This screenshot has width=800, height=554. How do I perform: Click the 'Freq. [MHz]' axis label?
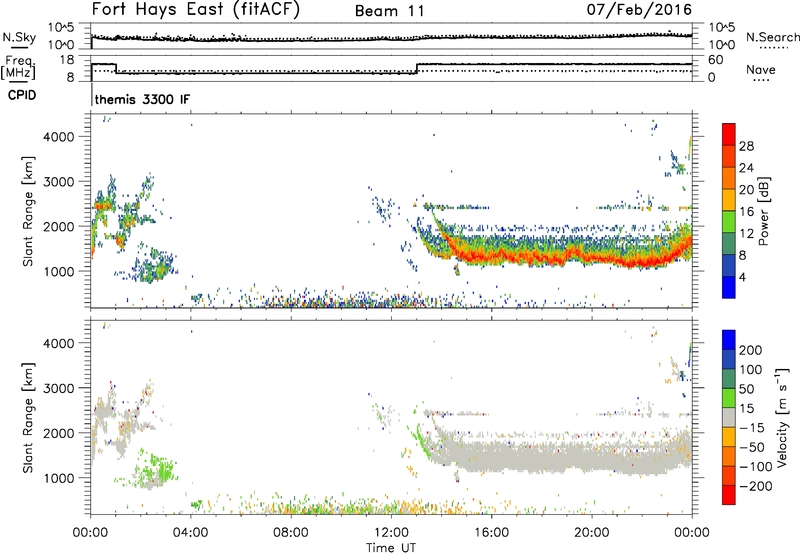tap(18, 68)
